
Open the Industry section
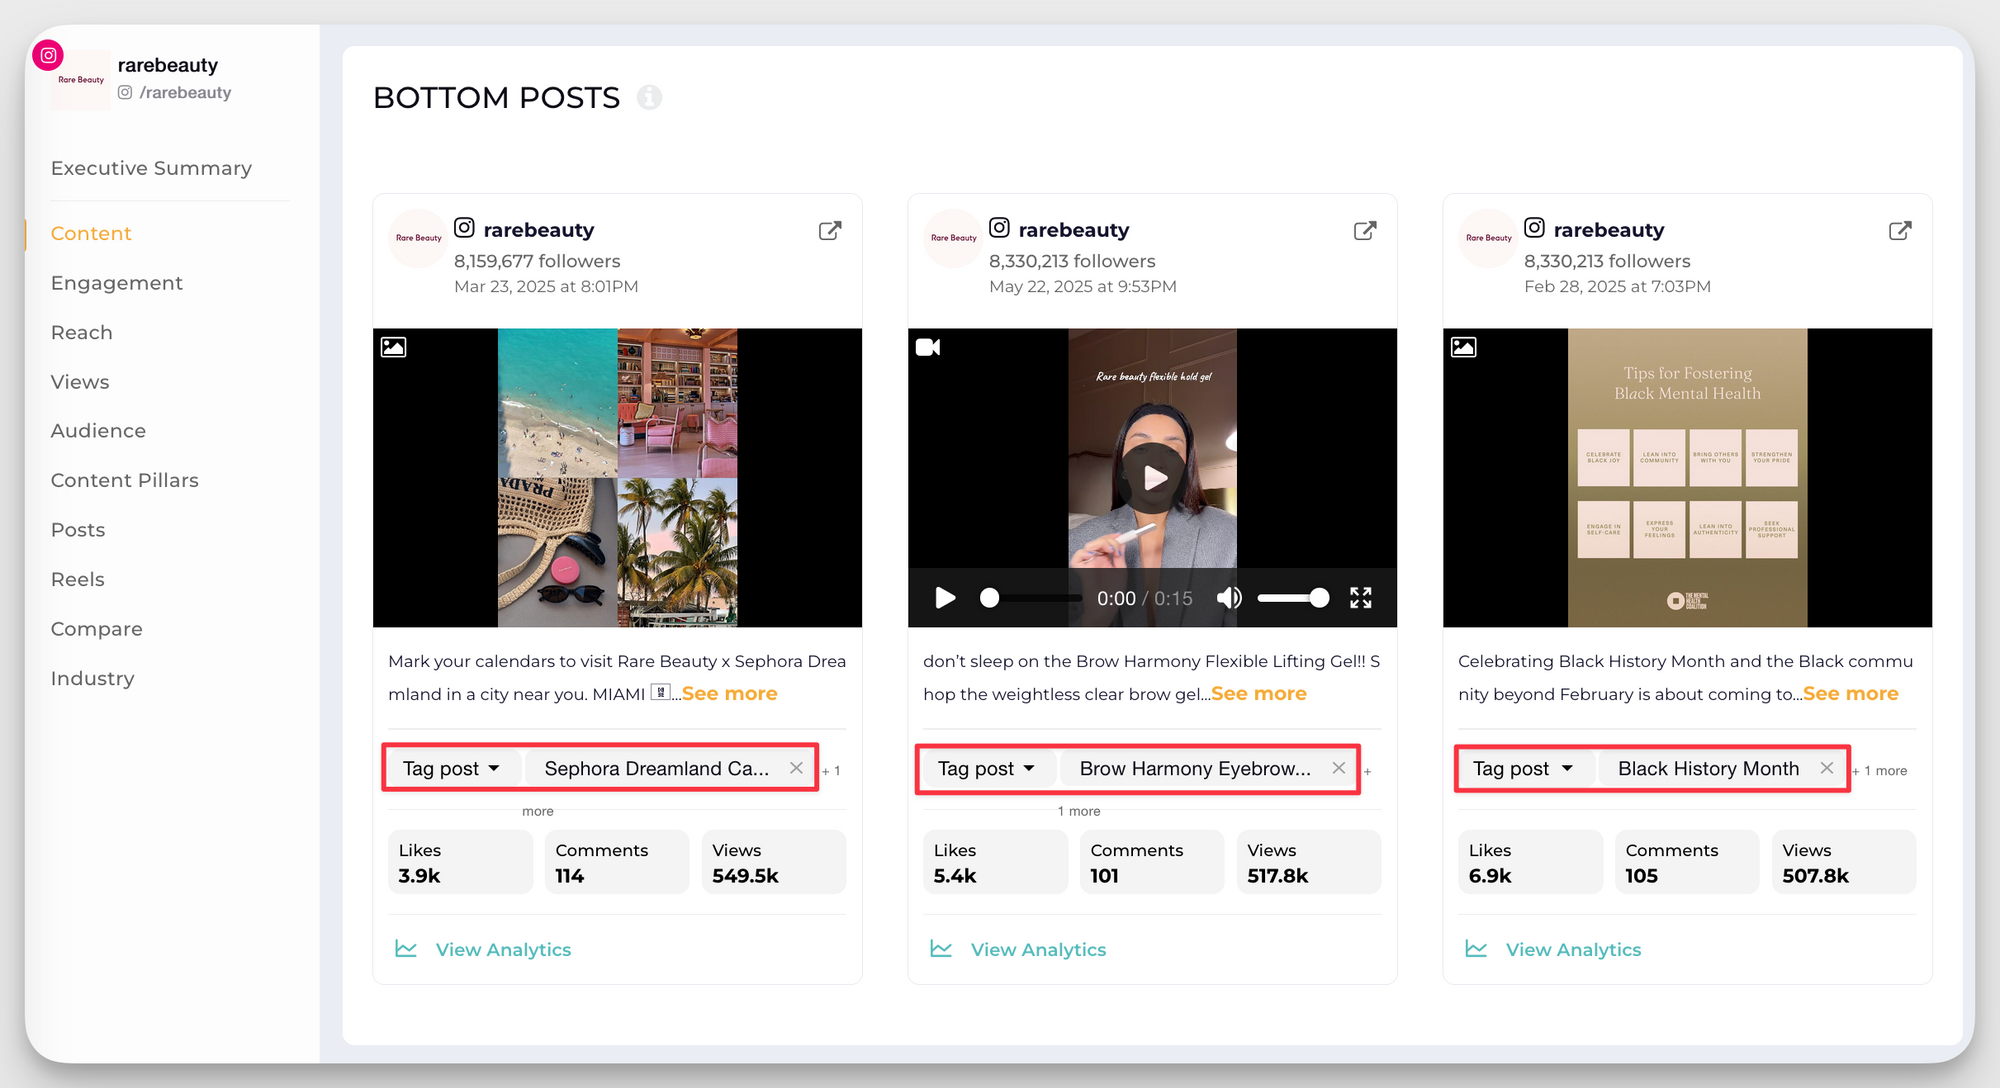(x=93, y=678)
